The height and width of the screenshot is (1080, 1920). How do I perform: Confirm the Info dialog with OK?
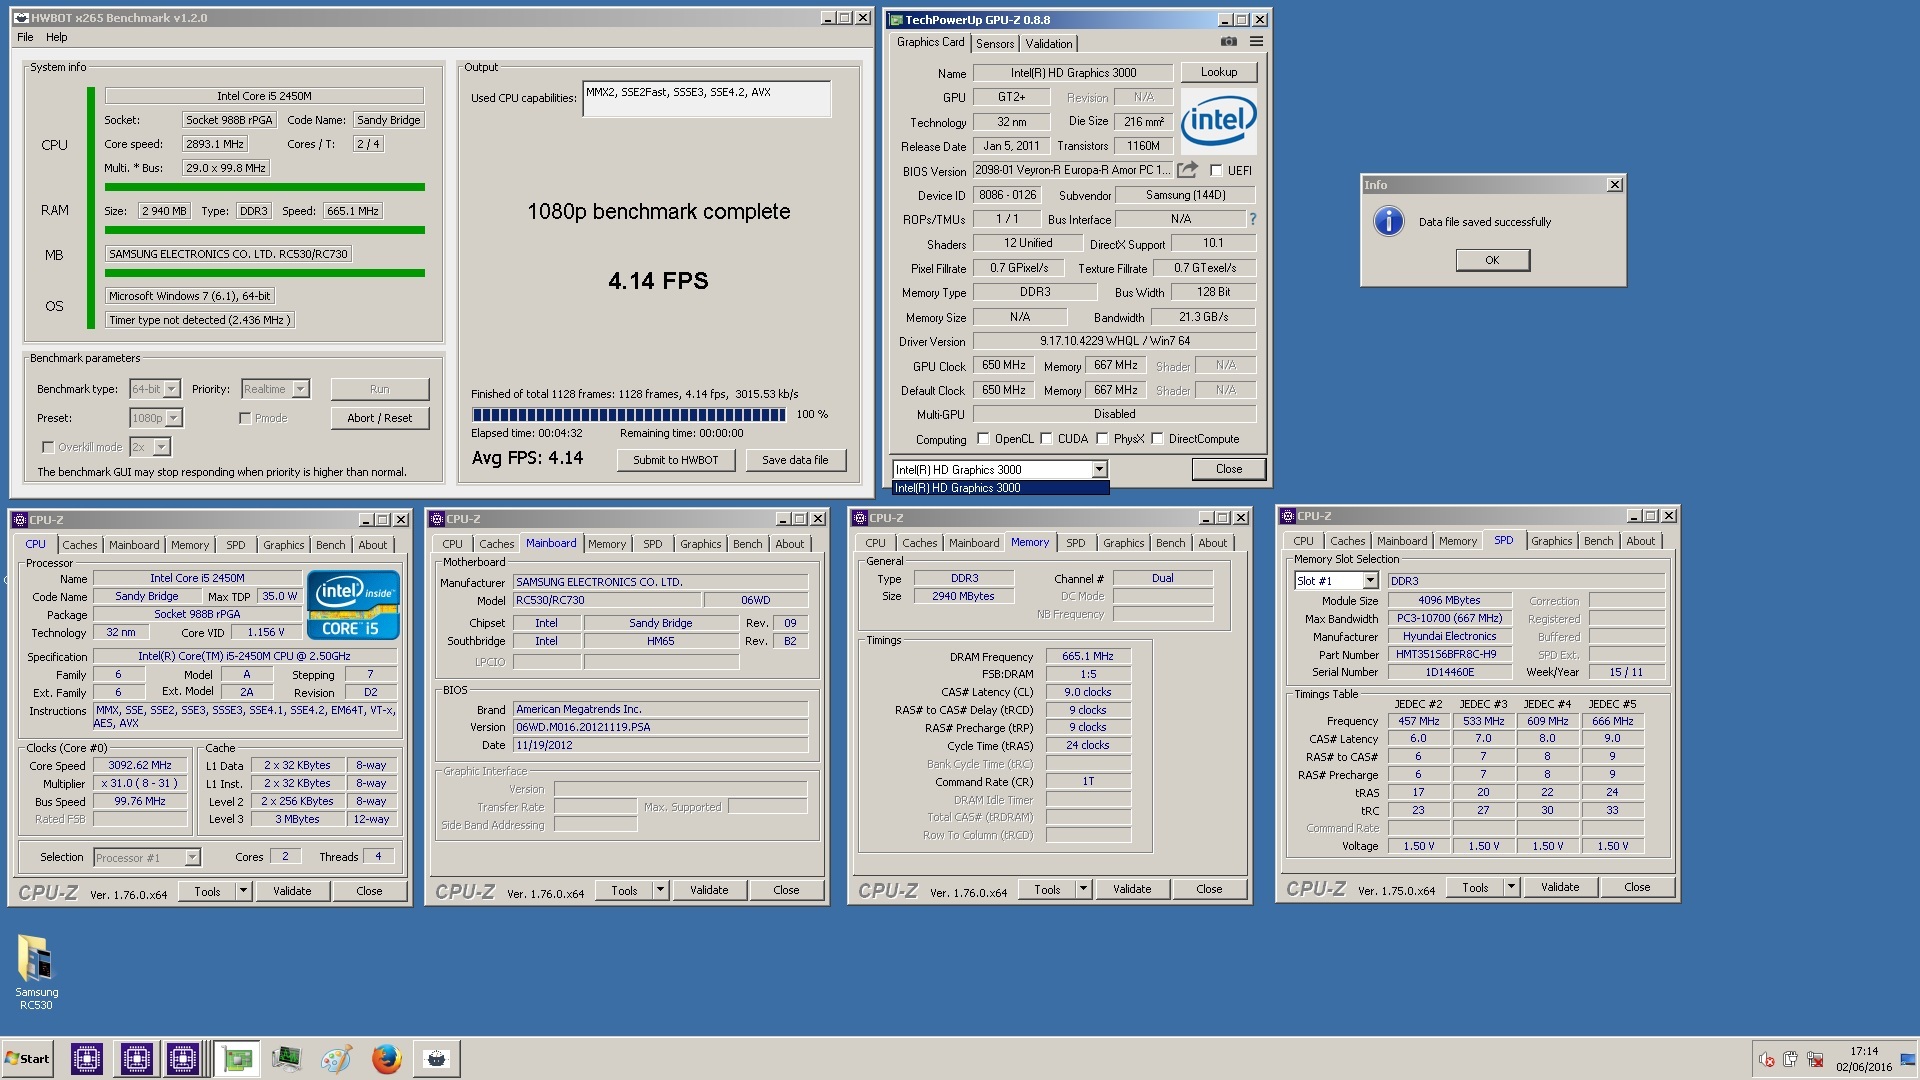click(1492, 260)
